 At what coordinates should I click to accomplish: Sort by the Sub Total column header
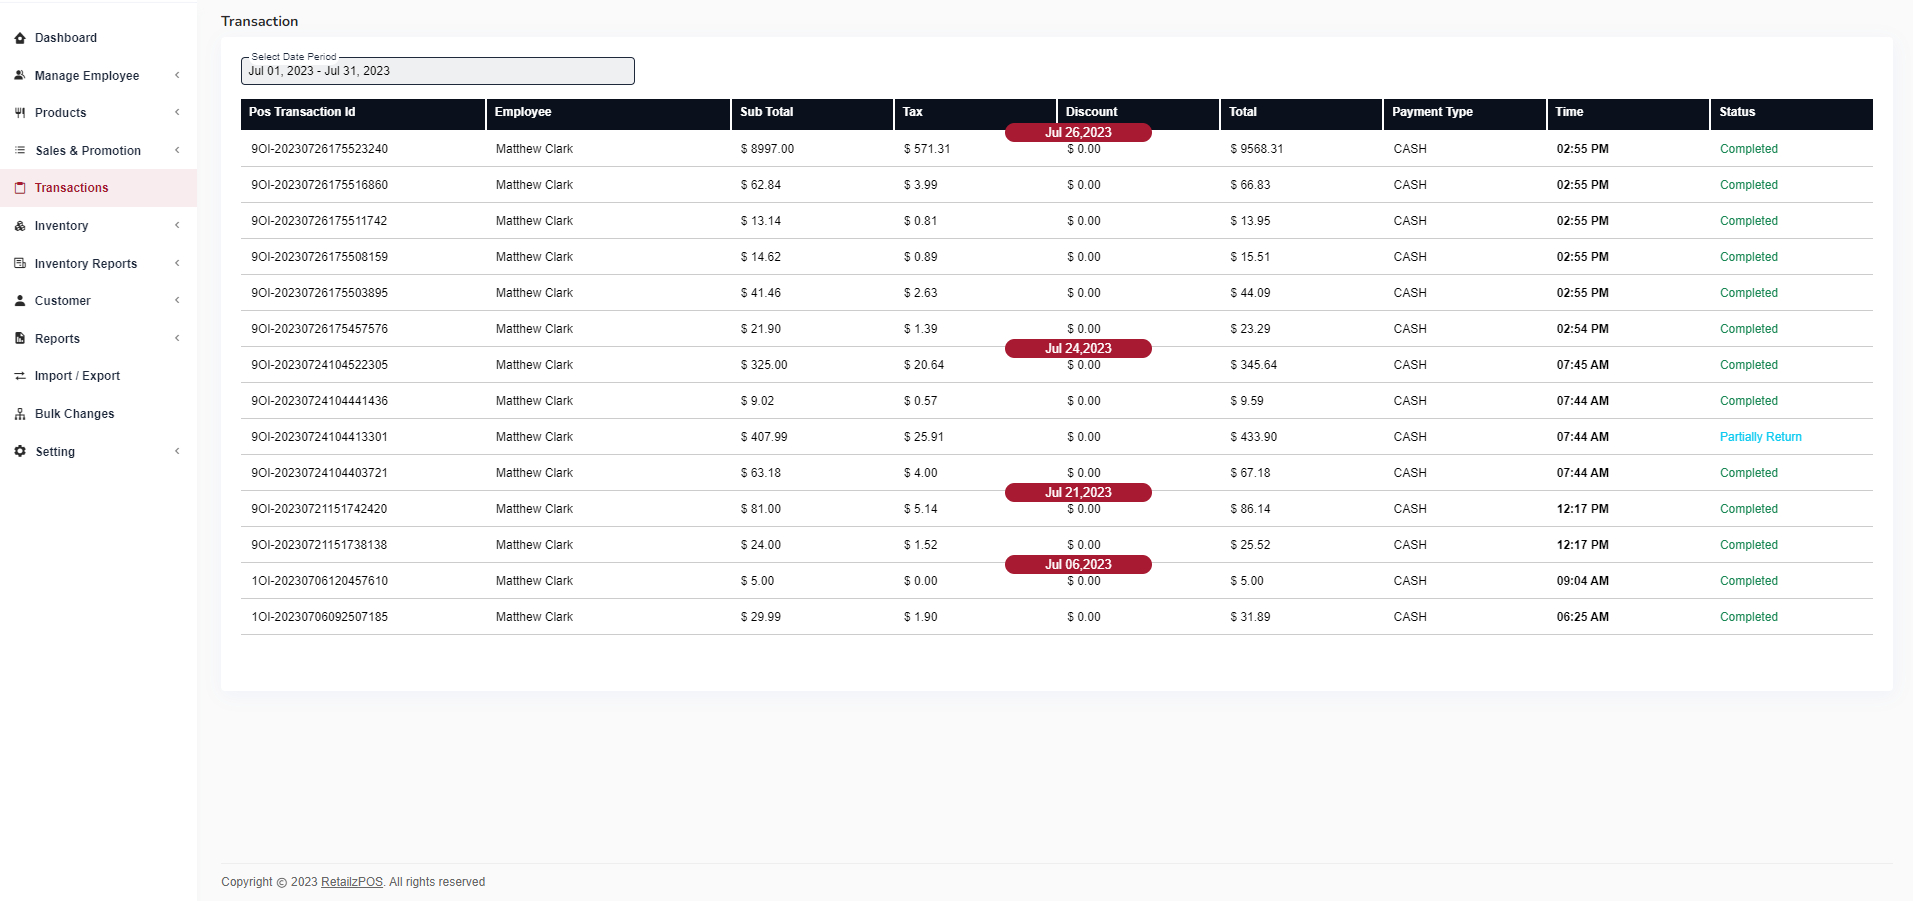coord(766,112)
